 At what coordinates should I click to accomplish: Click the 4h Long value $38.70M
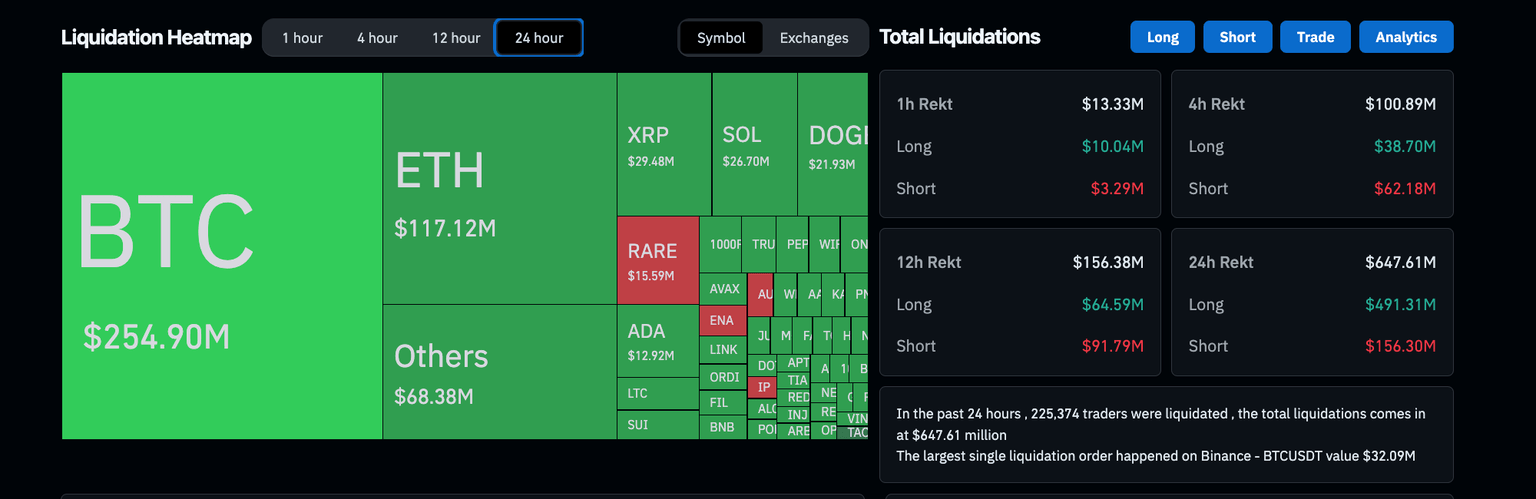1404,146
